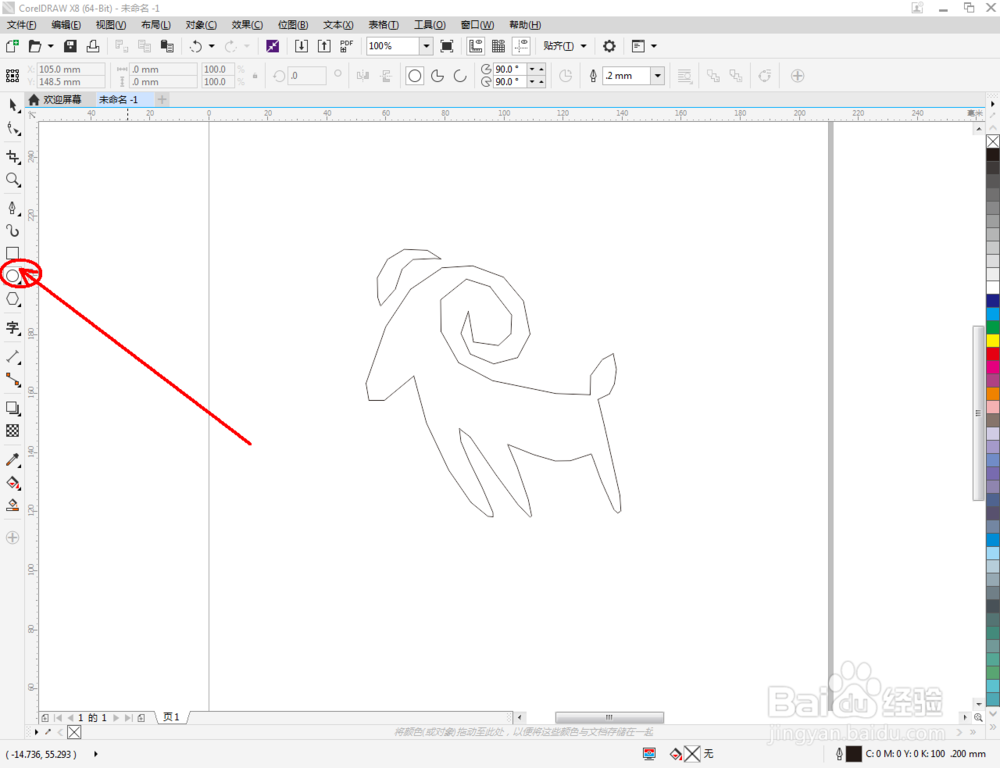Click the Import icon
The width and height of the screenshot is (1000, 768).
point(302,46)
